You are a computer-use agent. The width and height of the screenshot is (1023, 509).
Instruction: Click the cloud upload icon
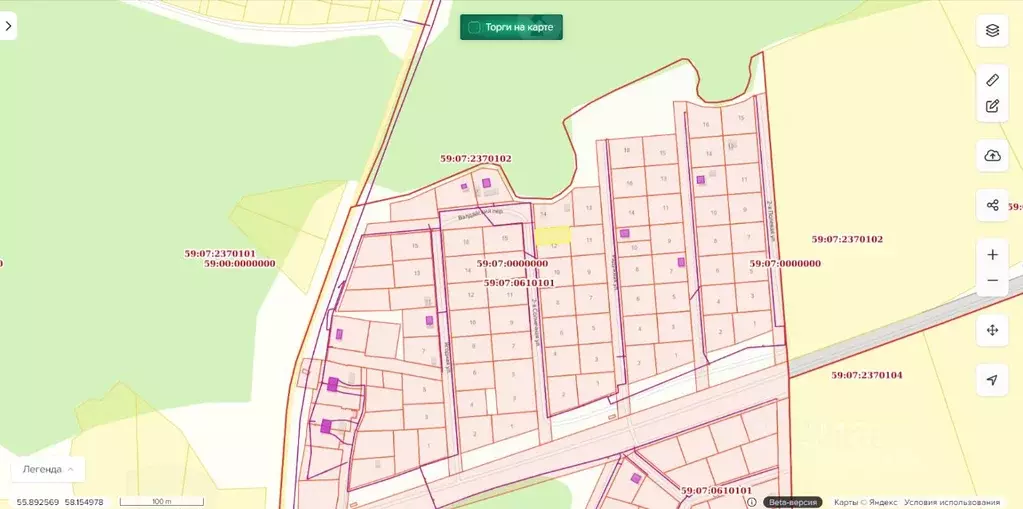992,155
